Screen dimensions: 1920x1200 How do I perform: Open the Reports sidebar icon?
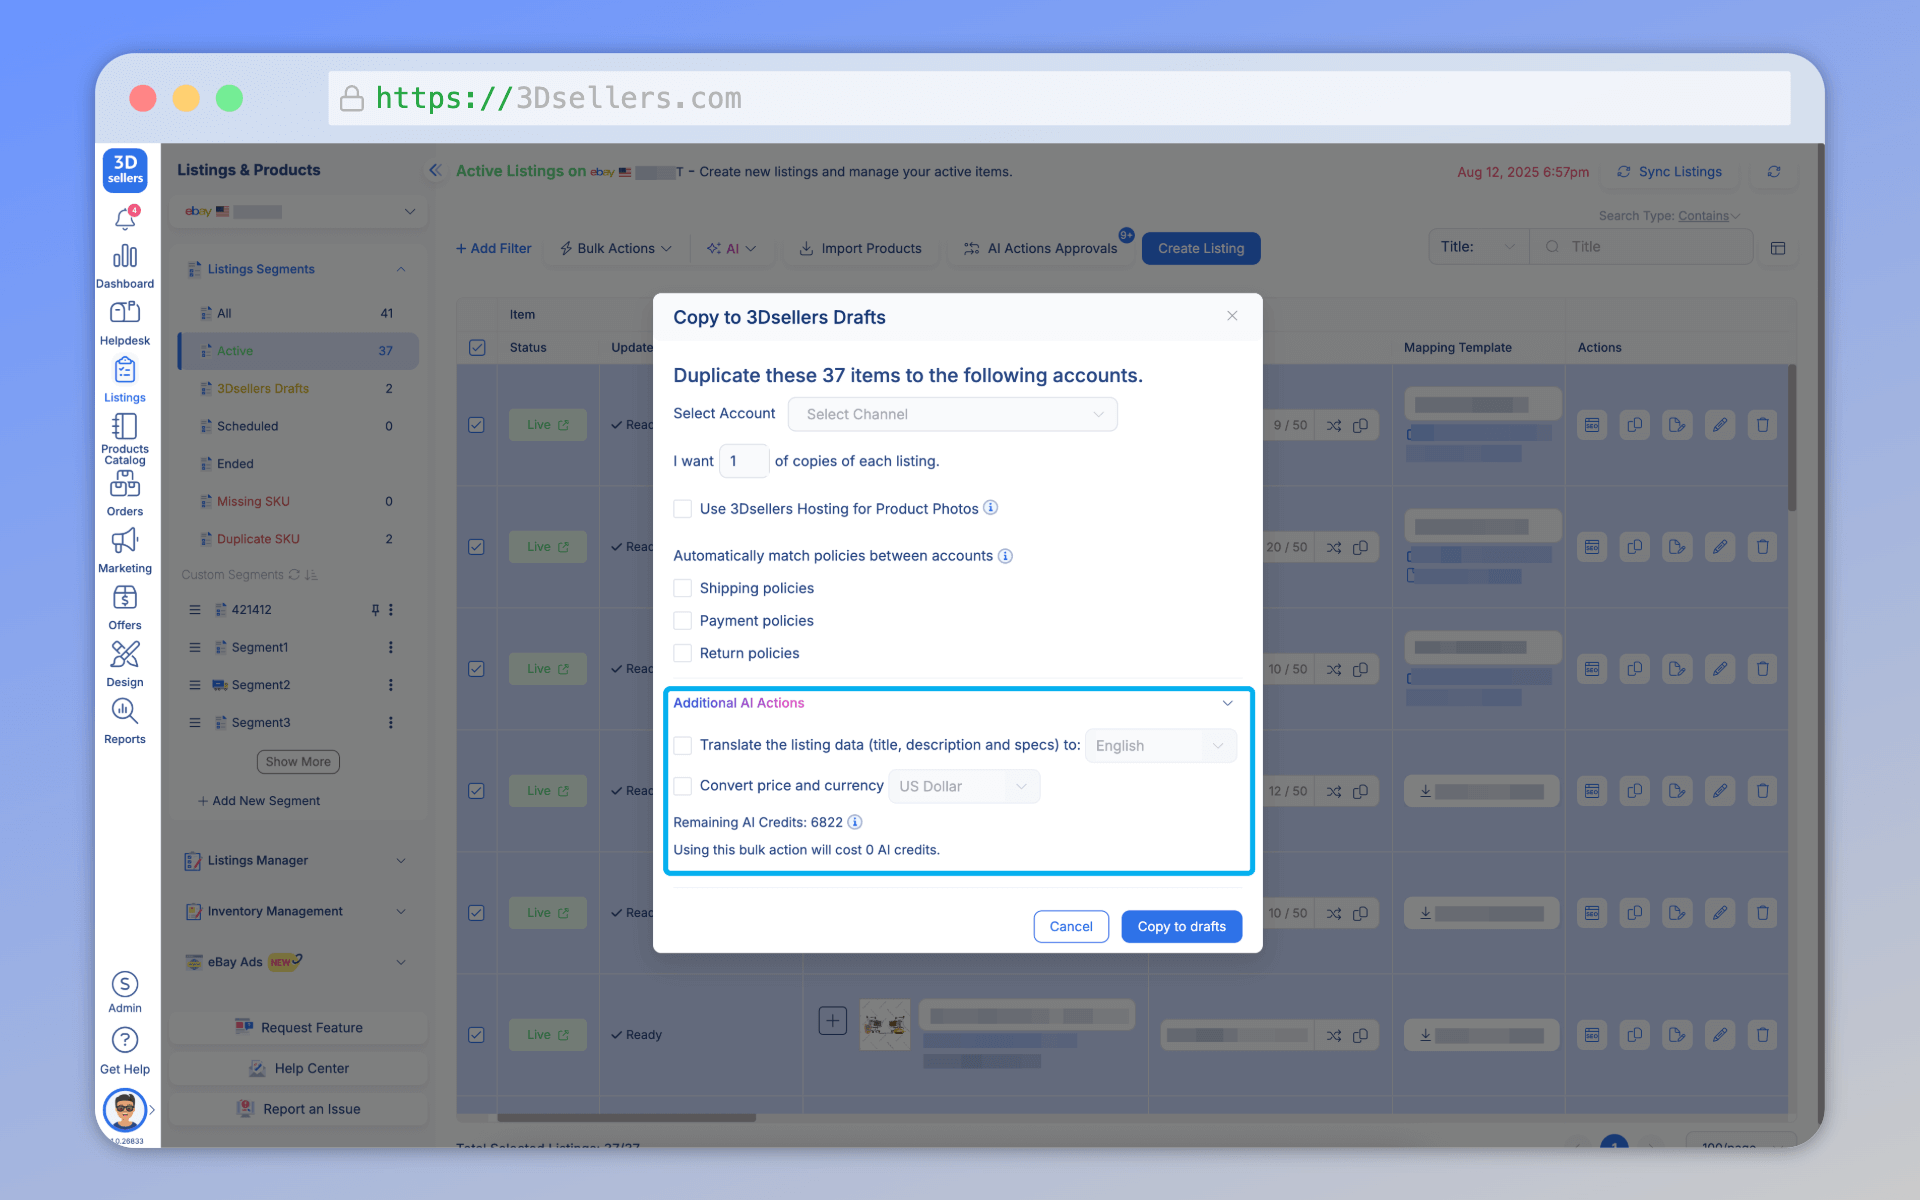point(125,712)
